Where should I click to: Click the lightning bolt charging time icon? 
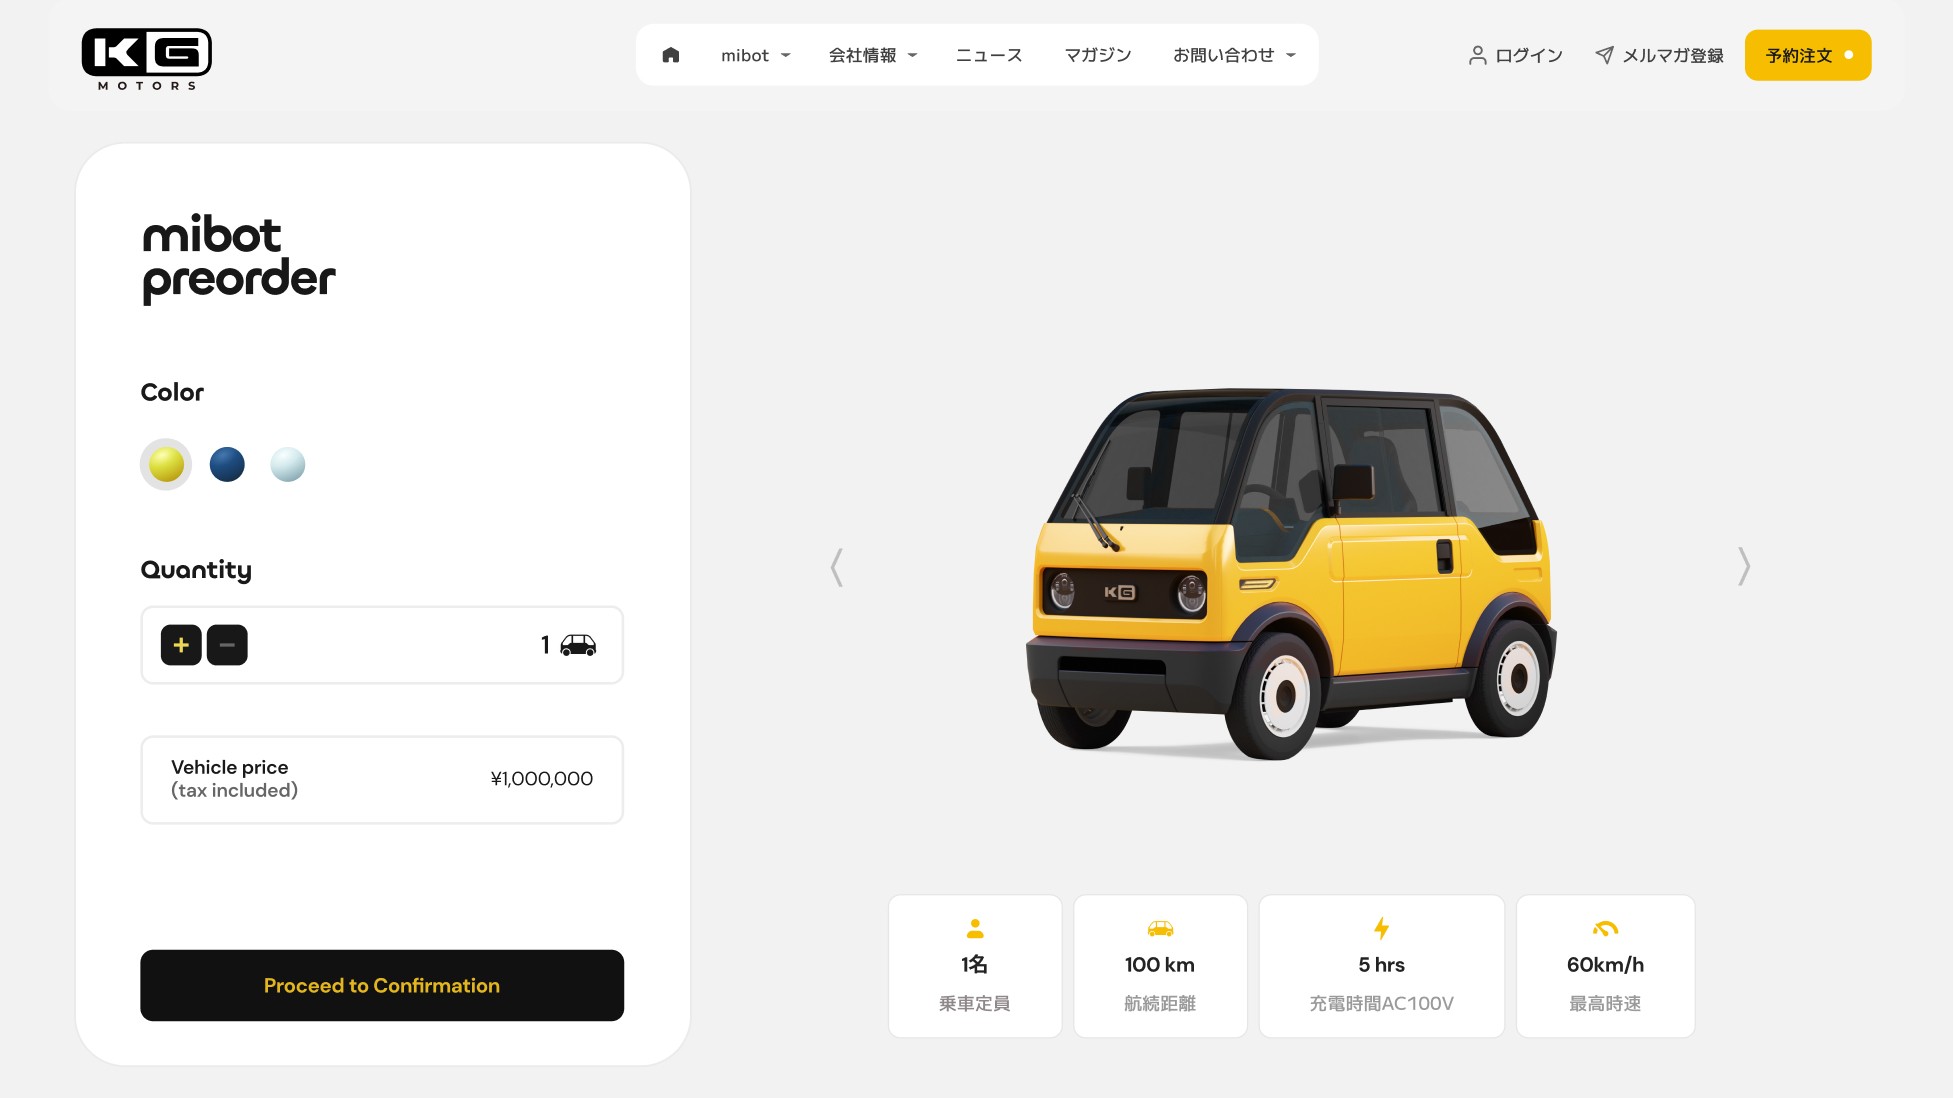(1382, 929)
